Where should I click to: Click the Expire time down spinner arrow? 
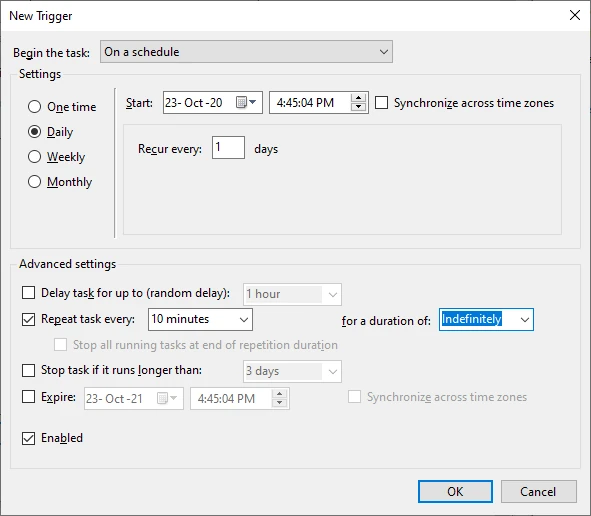pos(279,403)
